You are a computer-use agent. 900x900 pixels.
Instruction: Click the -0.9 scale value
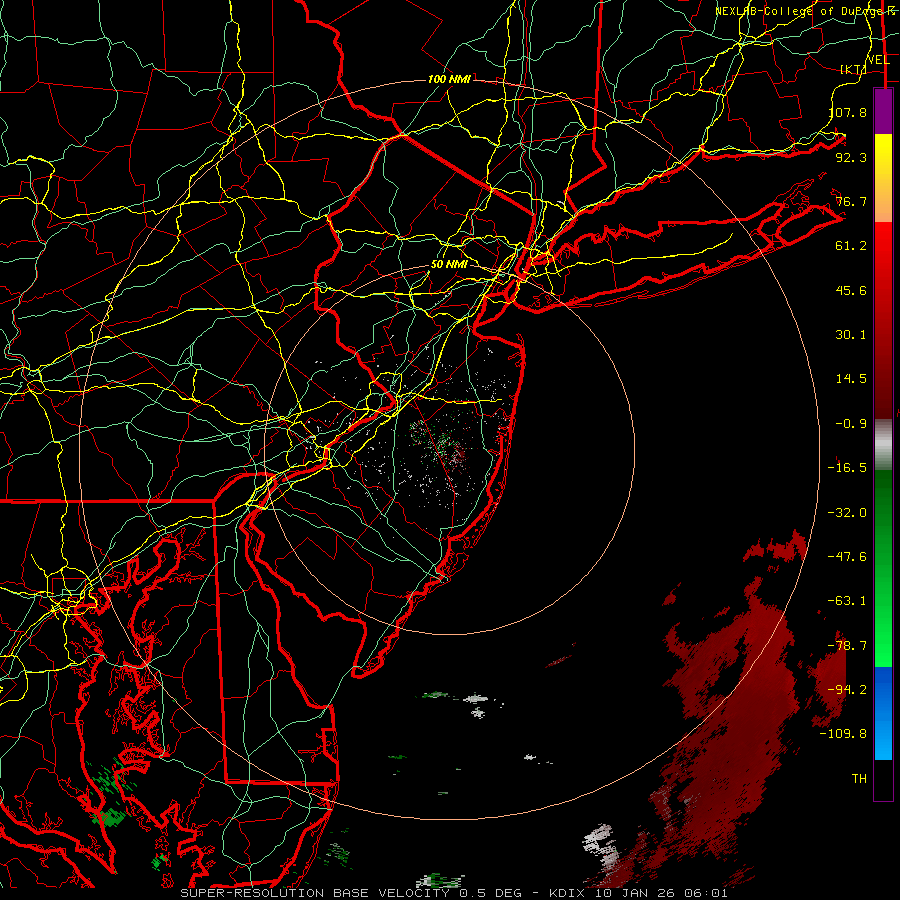851,424
